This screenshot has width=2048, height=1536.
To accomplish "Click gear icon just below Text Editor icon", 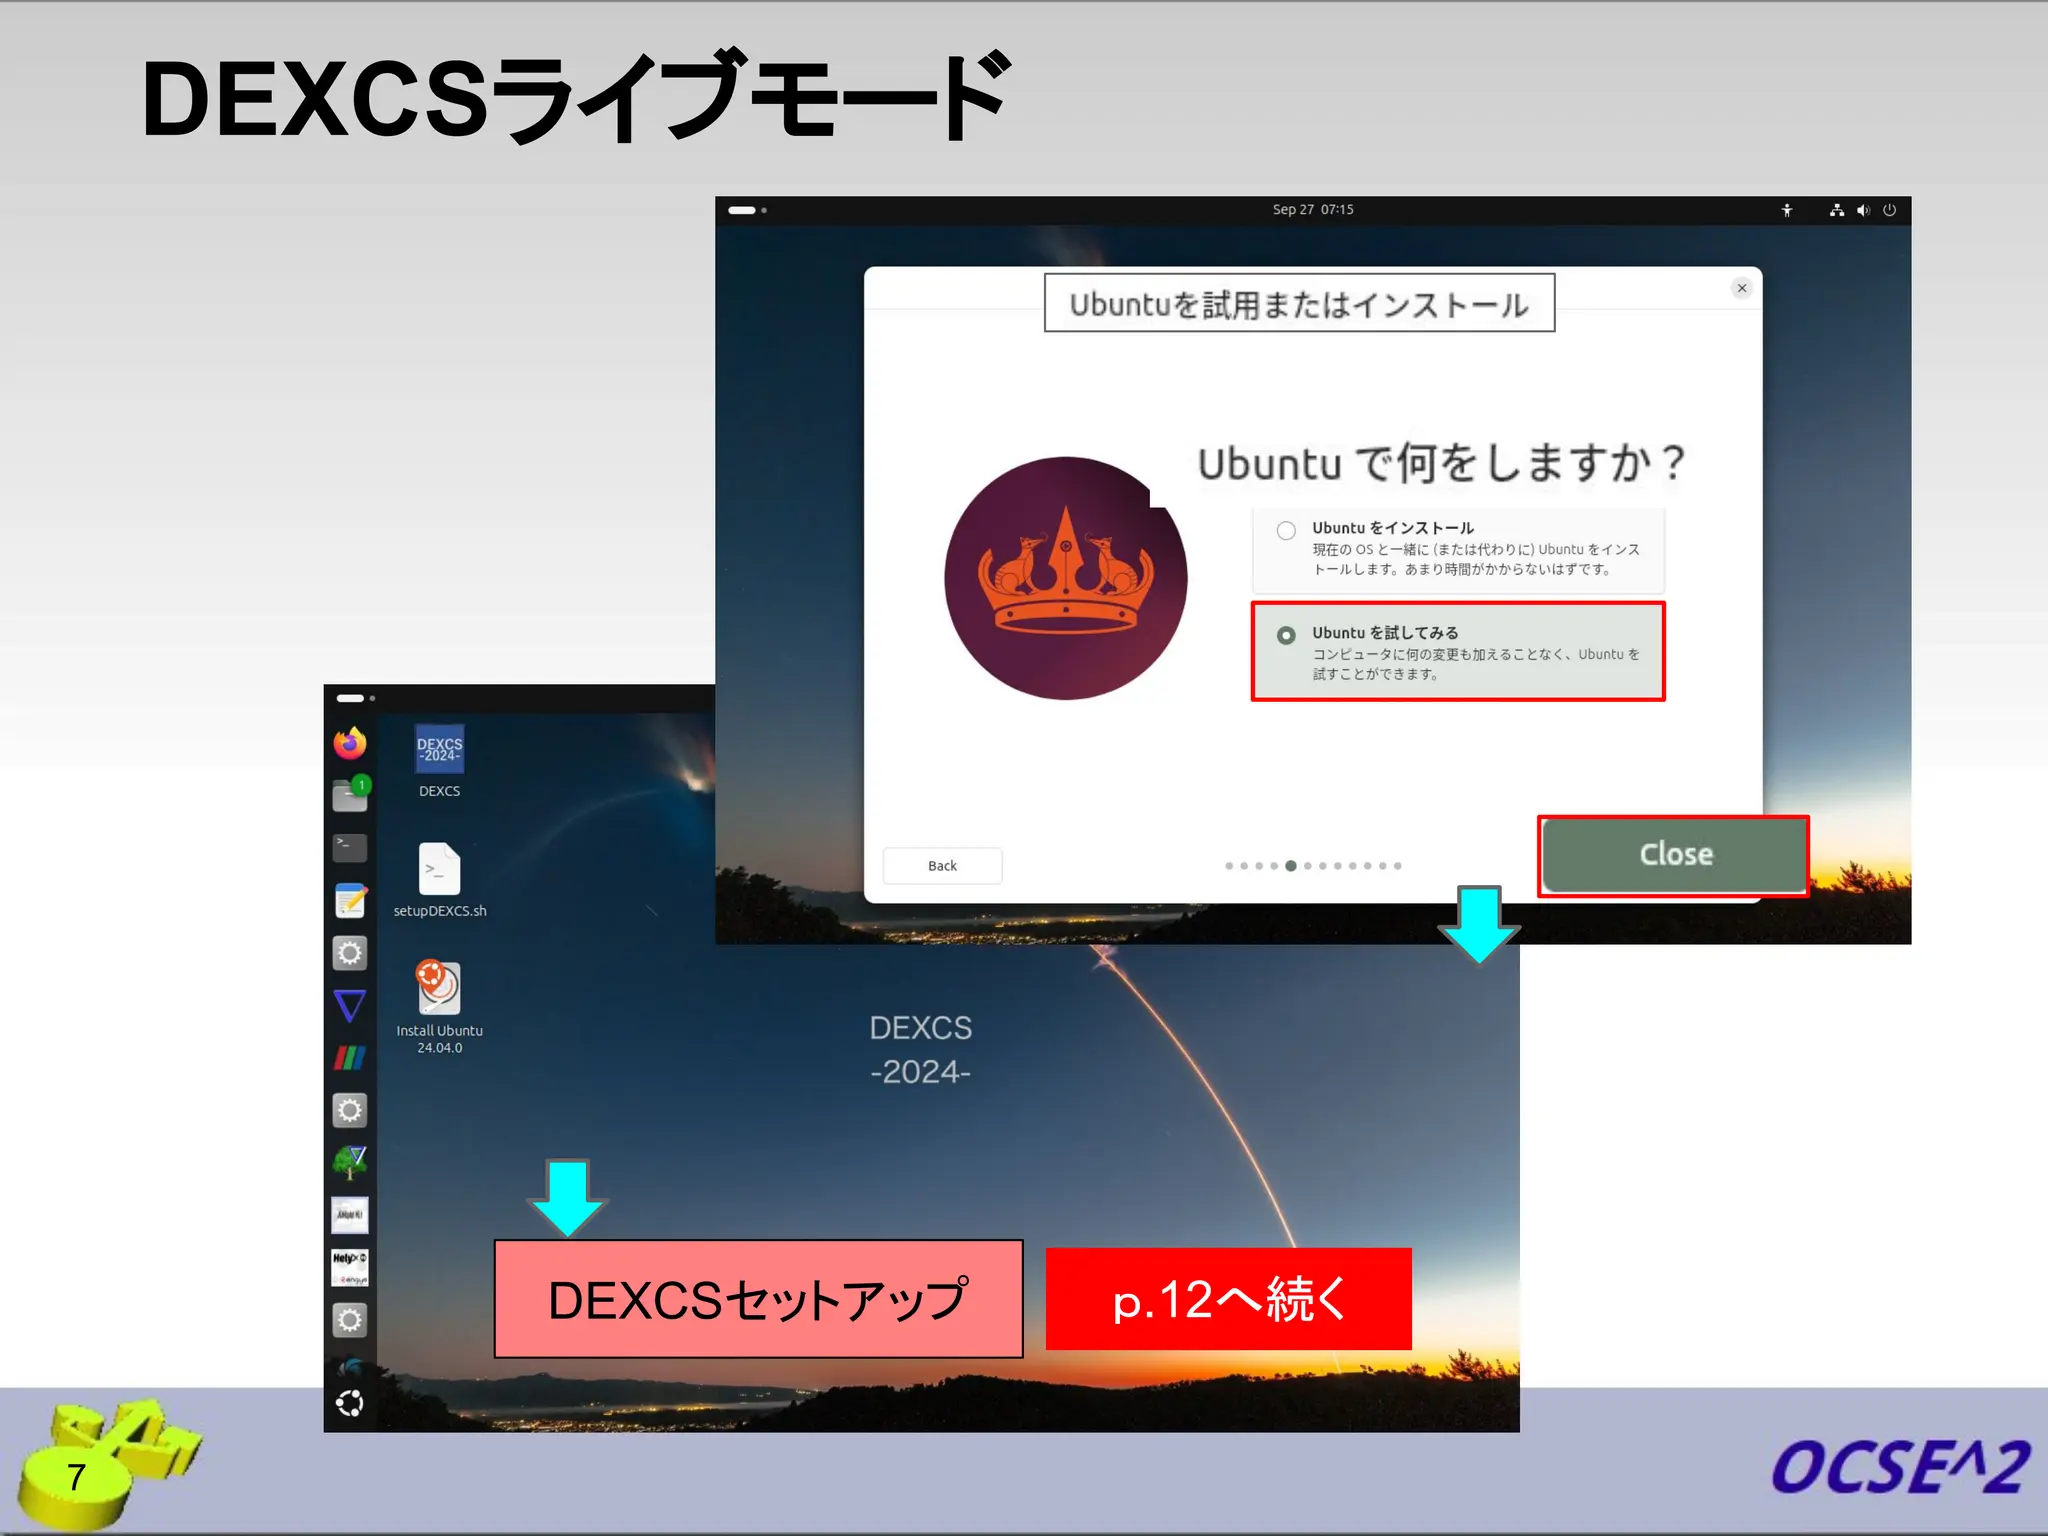I will pyautogui.click(x=350, y=953).
